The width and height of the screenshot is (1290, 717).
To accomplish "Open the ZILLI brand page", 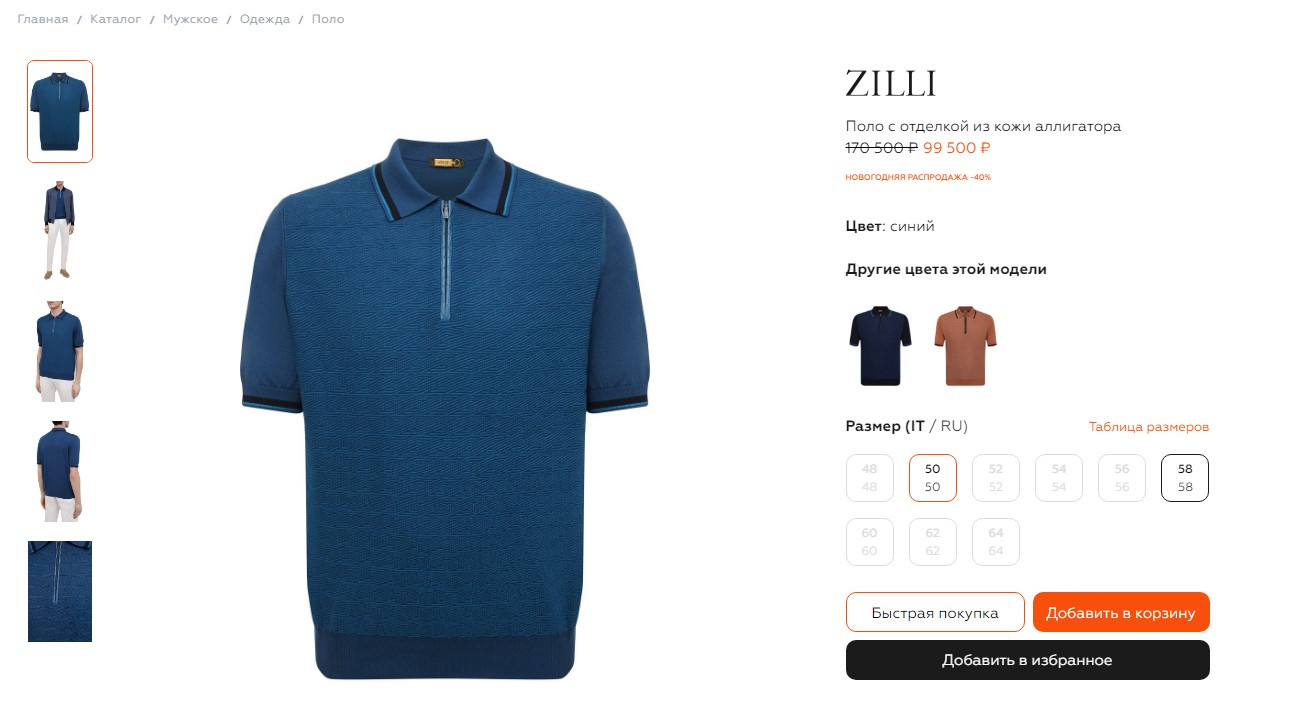I will [x=891, y=84].
